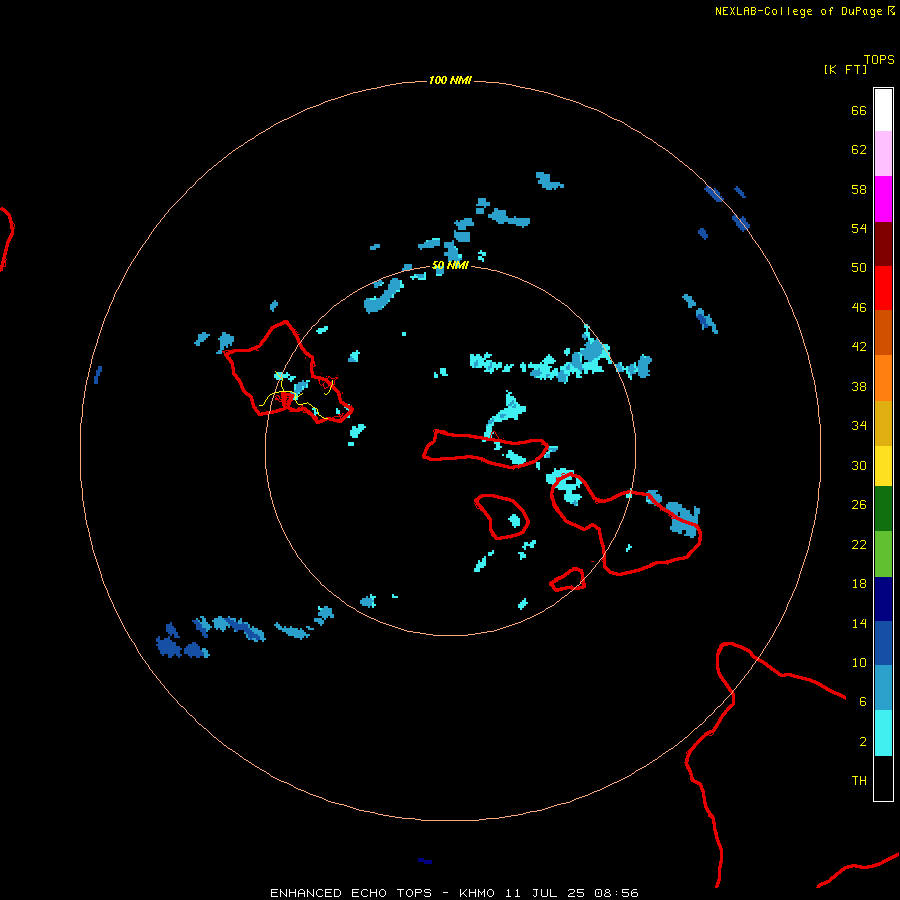Click the legend value label 42
900x900 pixels.
[x=859, y=347]
